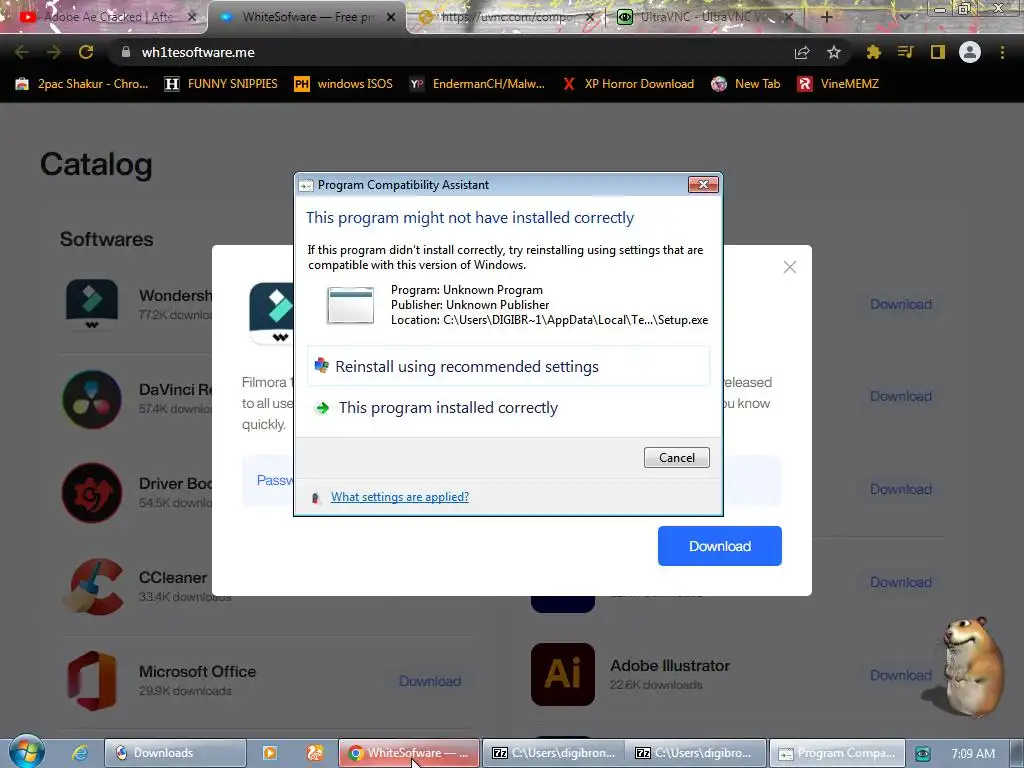Screen dimensions: 1024x768
Task: Click Microsoft Office title text
Action: tap(197, 671)
